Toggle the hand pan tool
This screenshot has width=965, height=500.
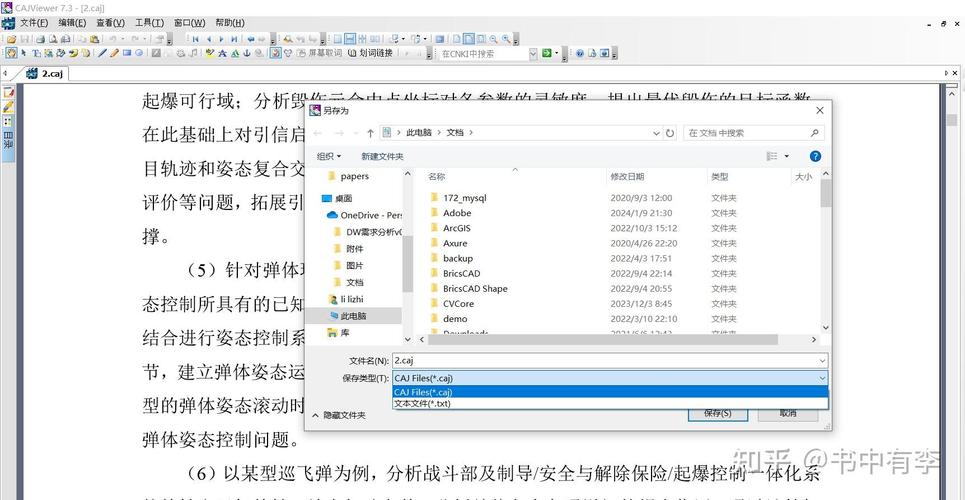point(11,53)
